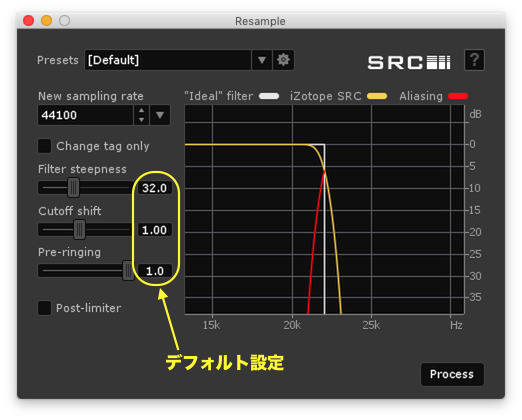Click the Filter steepness 32.0 value box
Image resolution: width=522 pixels, height=420 pixels.
(155, 188)
